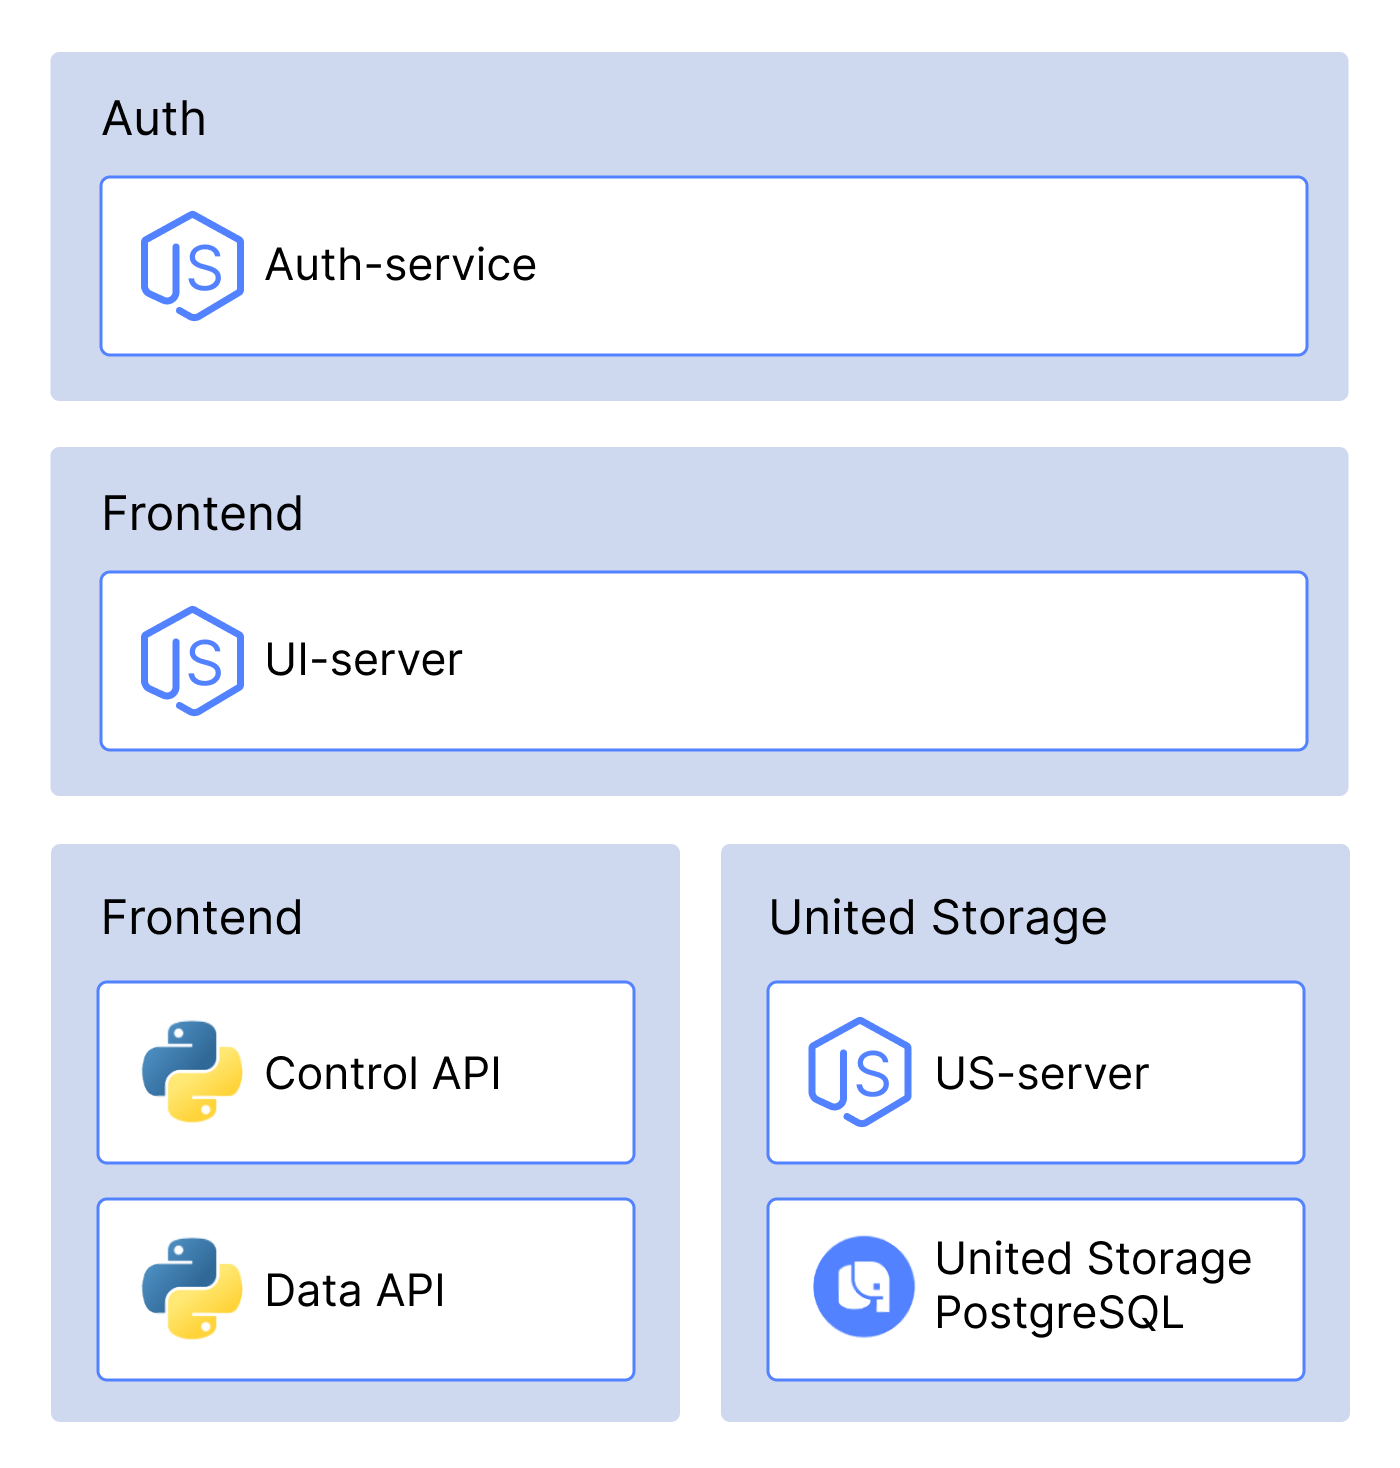Click the Node.js icon beside Auth-service
This screenshot has height=1468, width=1400.
pos(192,266)
